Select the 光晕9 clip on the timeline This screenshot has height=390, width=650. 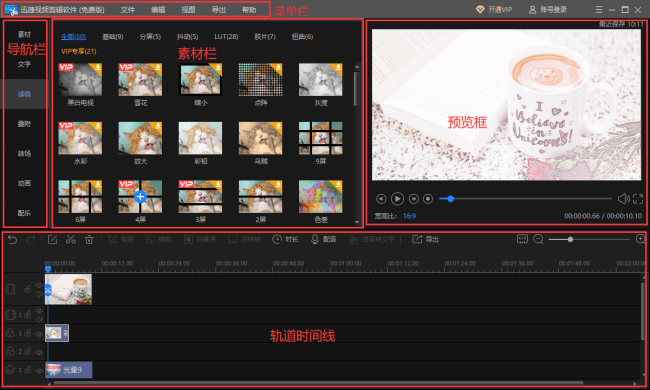point(69,370)
